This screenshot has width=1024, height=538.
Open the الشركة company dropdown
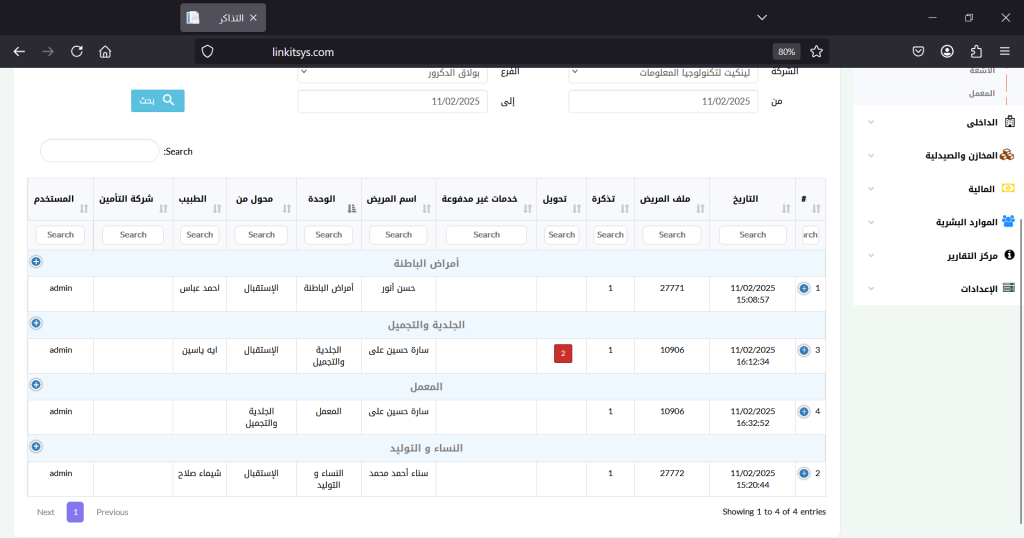point(663,73)
